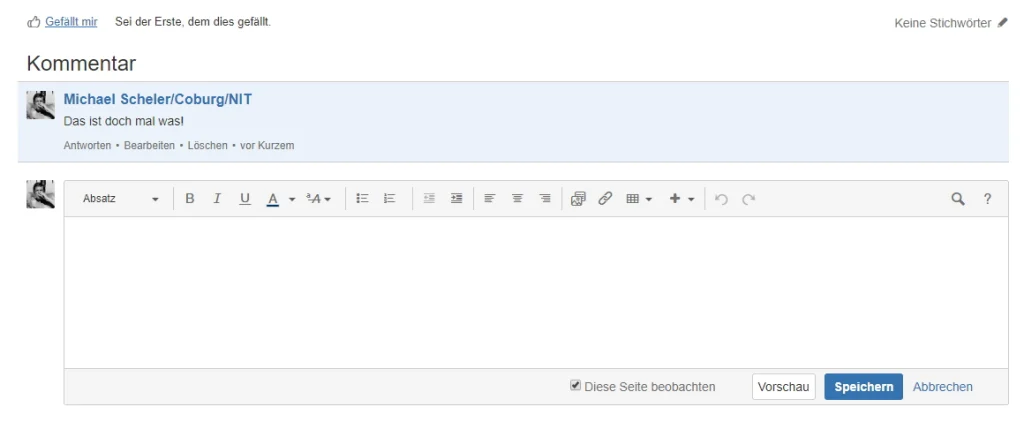The width and height of the screenshot is (1024, 422).
Task: Open the Absatz paragraph style dropdown
Action: [121, 199]
